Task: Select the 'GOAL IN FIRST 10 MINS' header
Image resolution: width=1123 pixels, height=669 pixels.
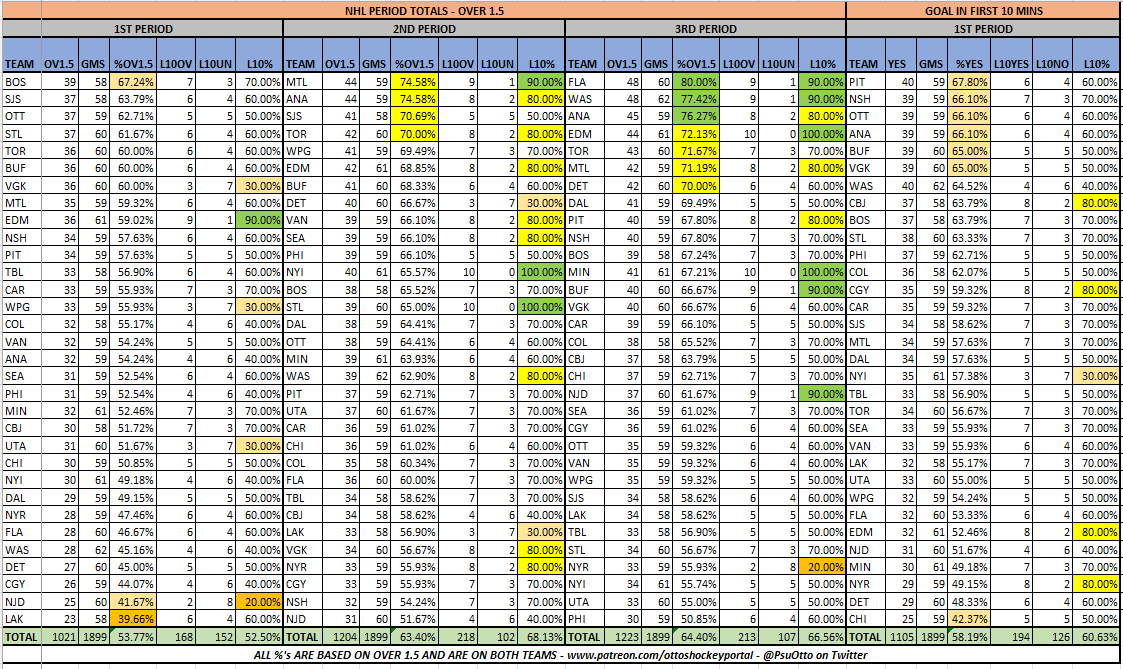Action: 983,11
